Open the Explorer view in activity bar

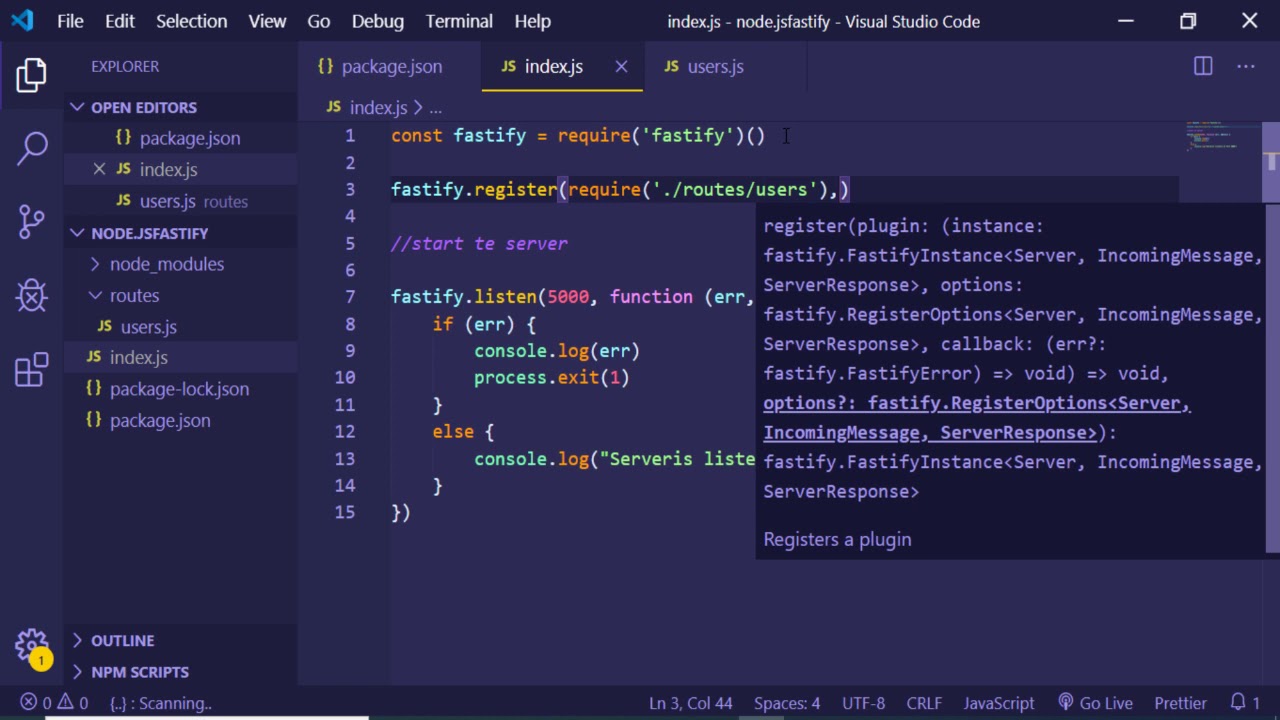click(31, 75)
